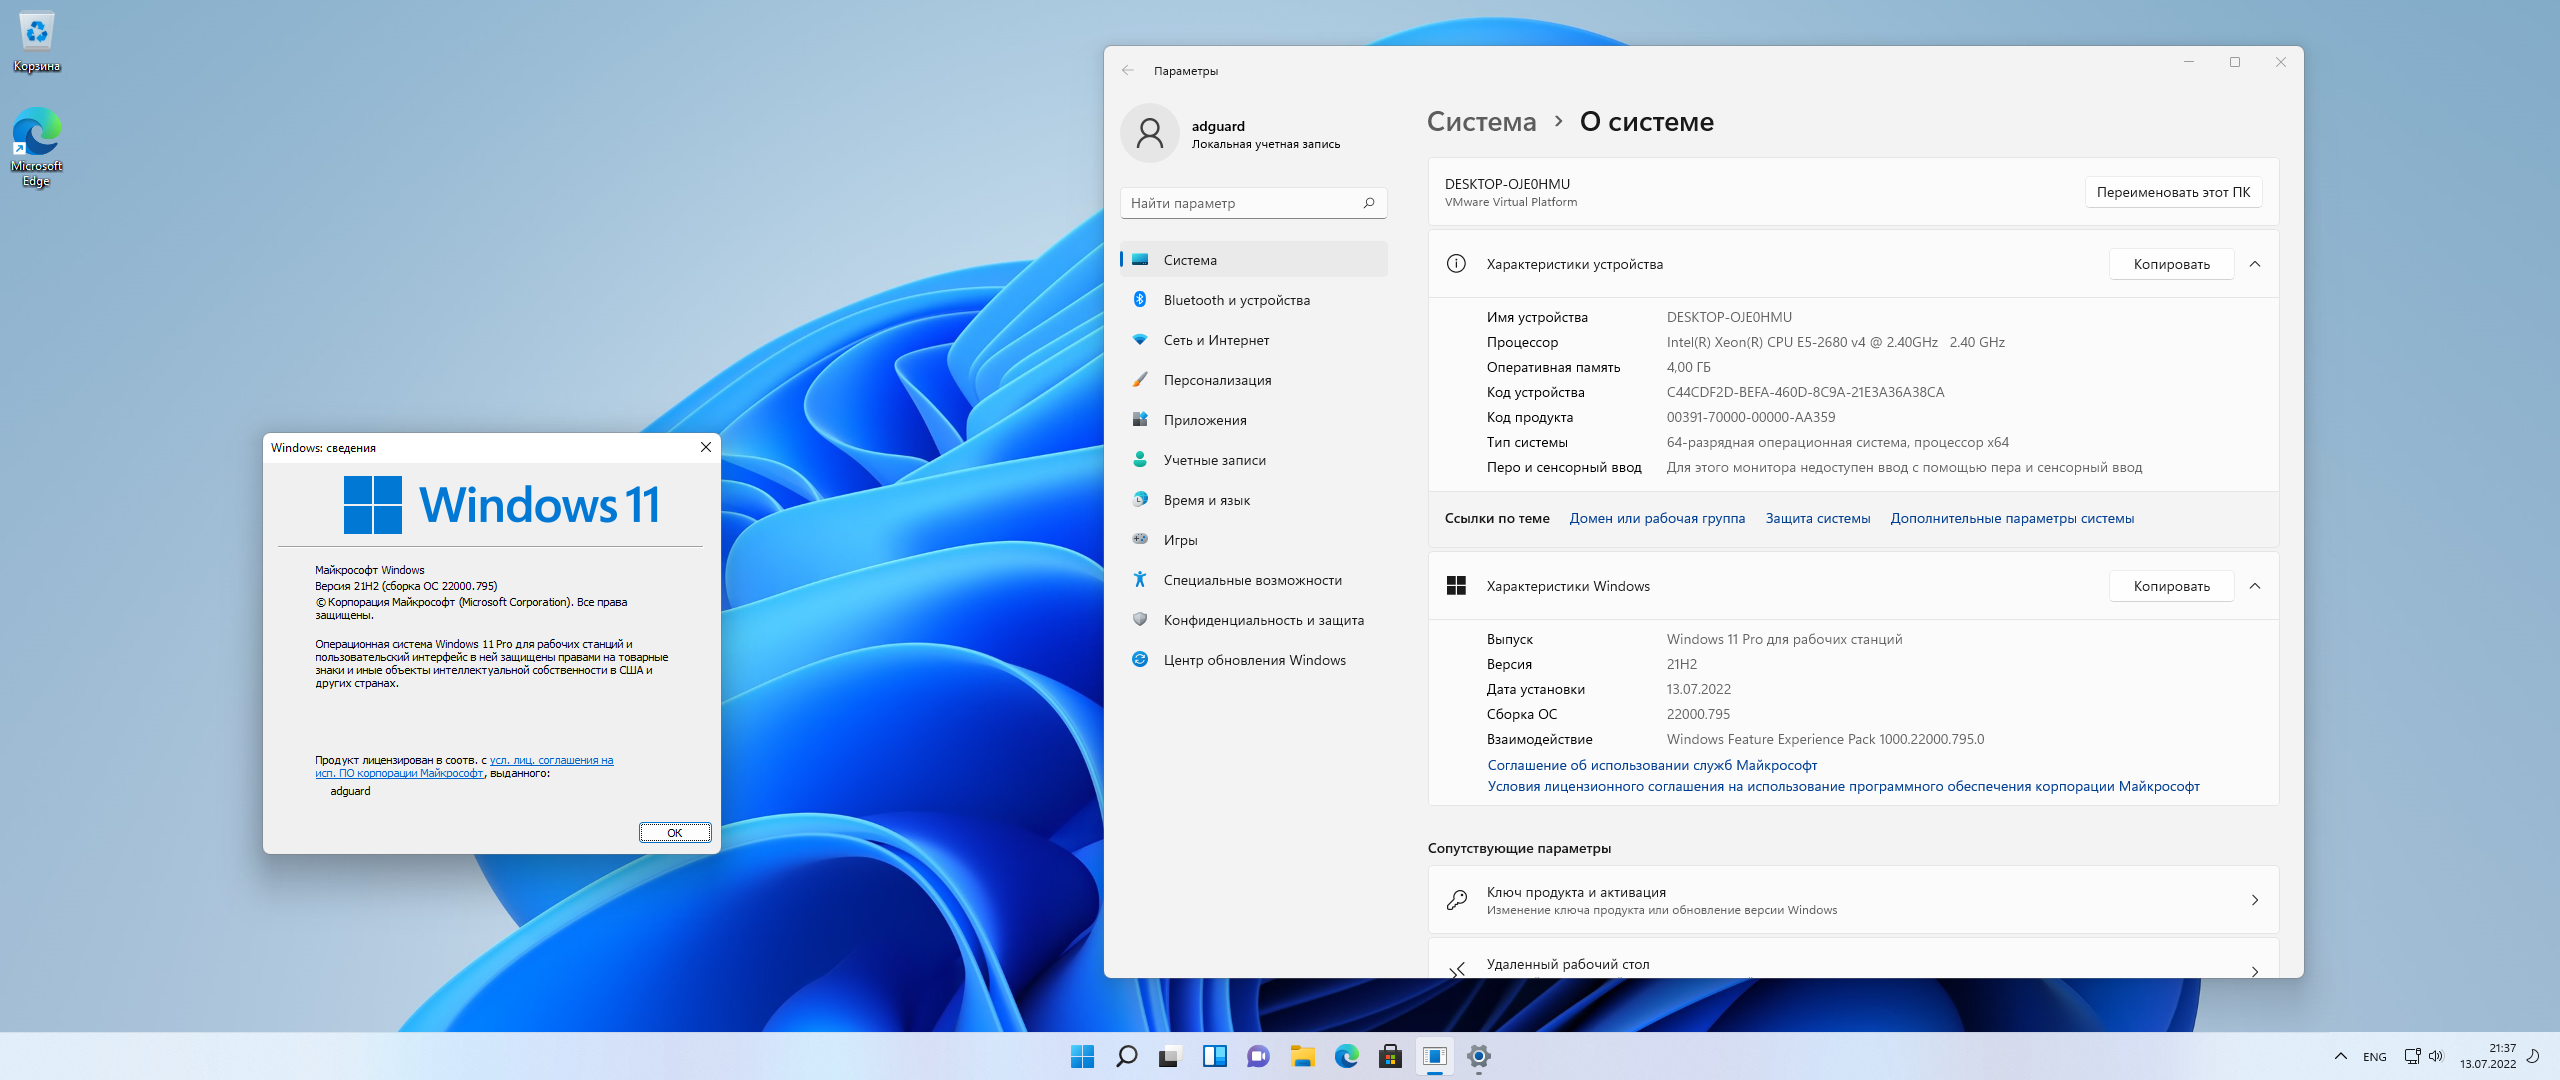The height and width of the screenshot is (1080, 2560).
Task: Click product code 00391-70000-00000-AA359
Action: point(1751,417)
